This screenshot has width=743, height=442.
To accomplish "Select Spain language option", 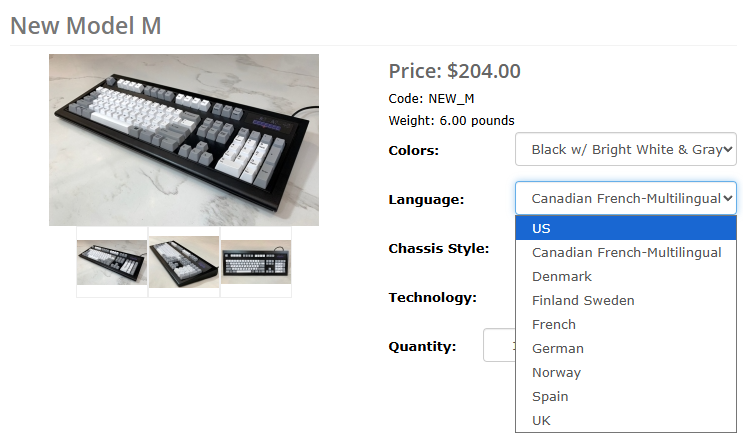I will pyautogui.click(x=625, y=397).
